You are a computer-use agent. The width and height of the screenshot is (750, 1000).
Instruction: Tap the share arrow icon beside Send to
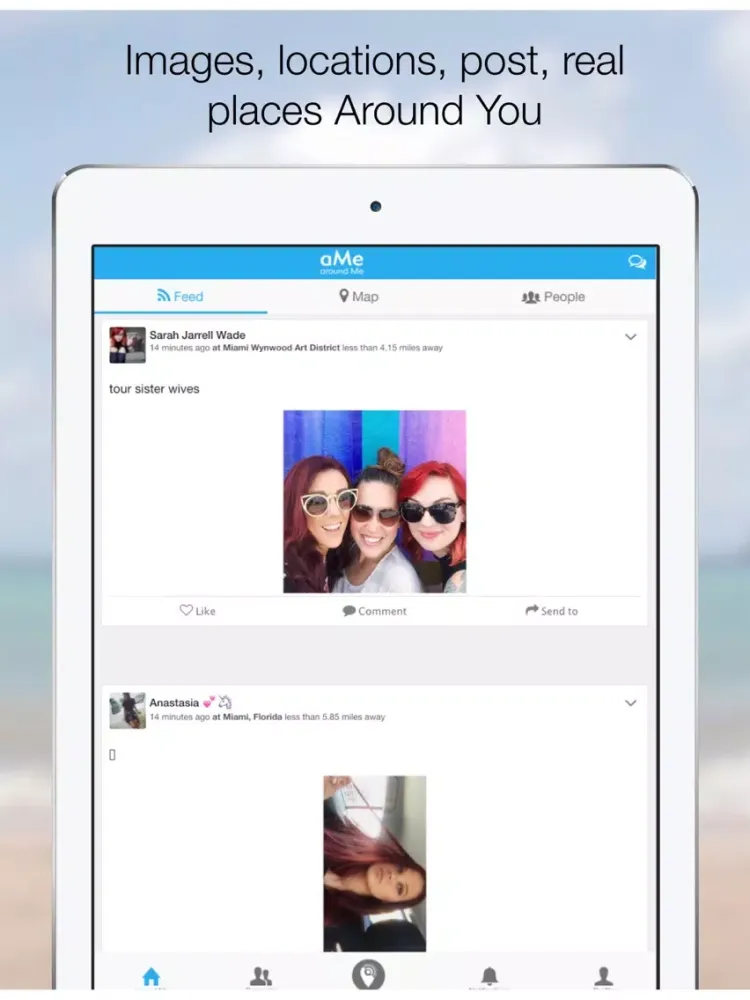coord(532,610)
